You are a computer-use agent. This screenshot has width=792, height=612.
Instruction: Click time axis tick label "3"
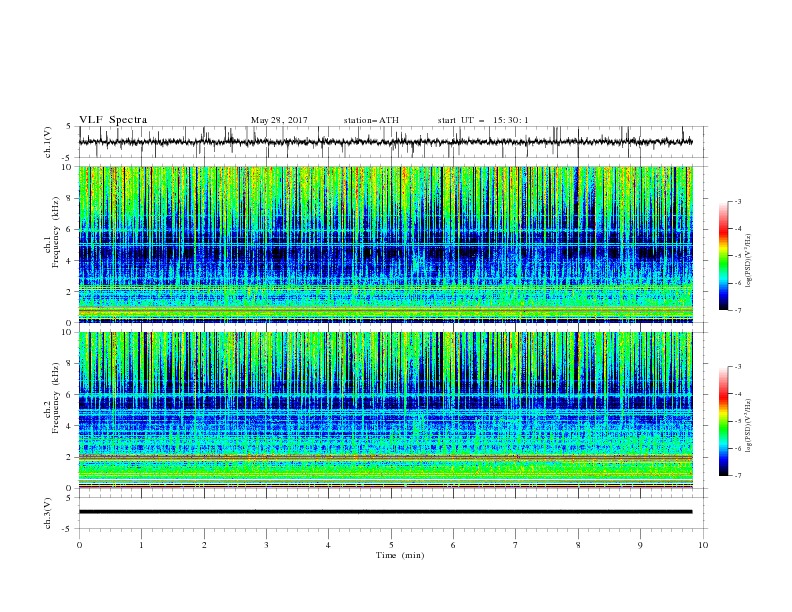(x=266, y=545)
